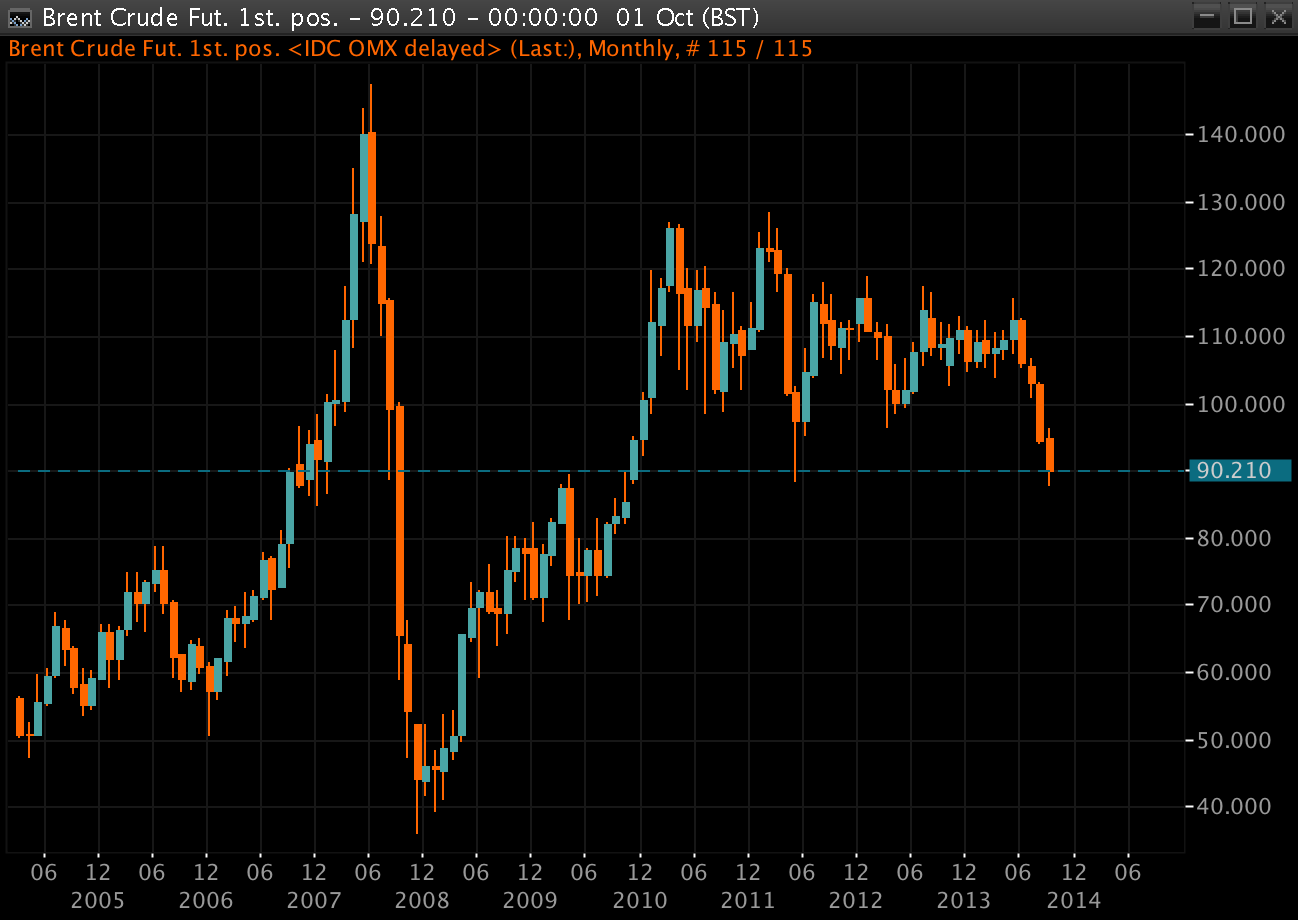Select the latest candle at the 90.210 line

[x=1050, y=455]
